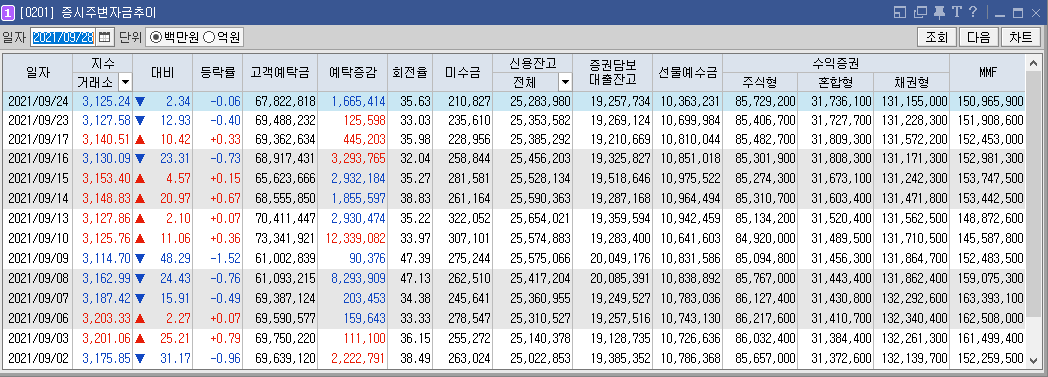Click the 예탁증감 column header
The image size is (1048, 377).
click(x=352, y=72)
